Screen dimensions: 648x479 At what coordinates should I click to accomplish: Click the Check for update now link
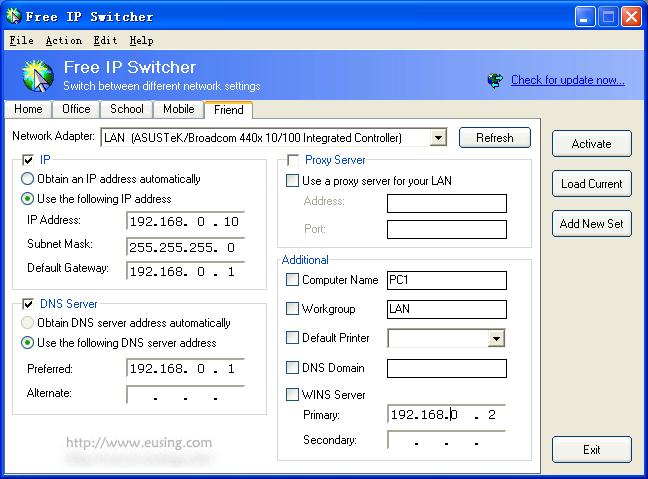tap(567, 80)
